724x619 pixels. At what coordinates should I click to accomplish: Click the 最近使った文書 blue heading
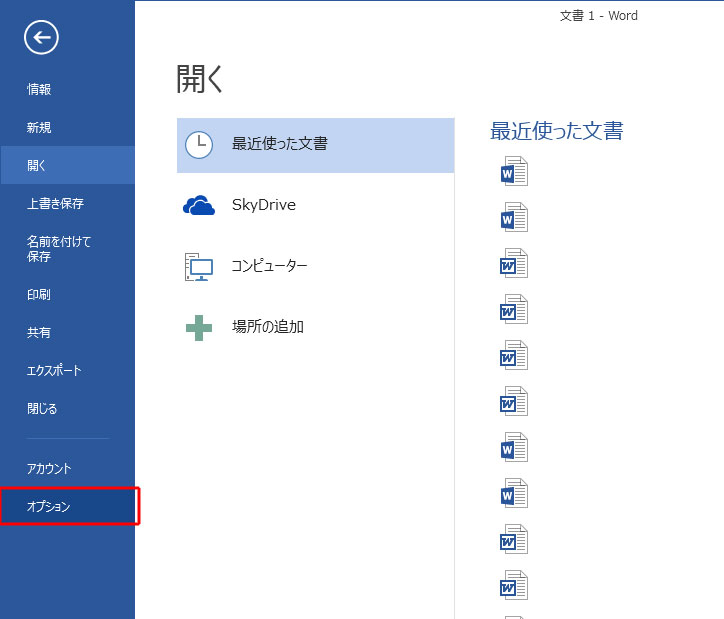point(557,131)
